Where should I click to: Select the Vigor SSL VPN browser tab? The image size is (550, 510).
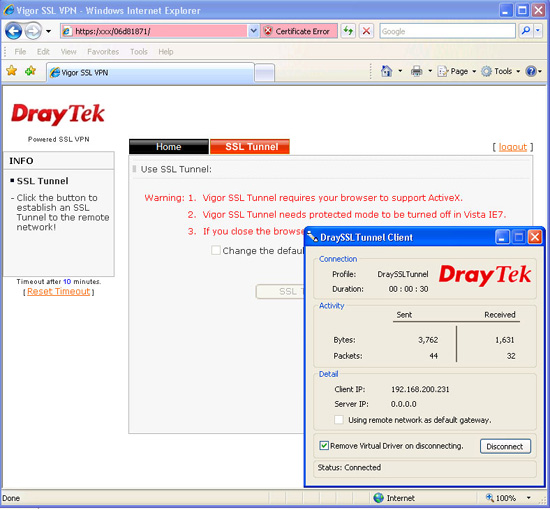point(150,73)
